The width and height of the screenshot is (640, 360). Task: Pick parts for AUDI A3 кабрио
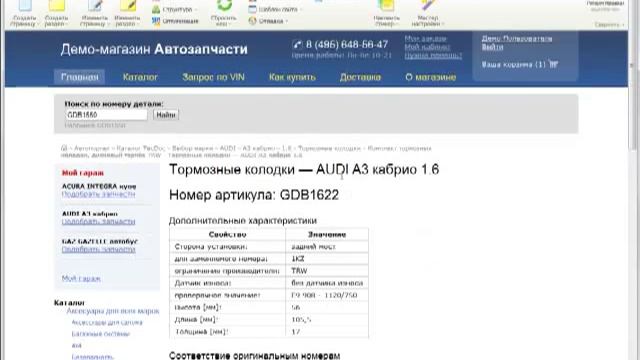tap(98, 222)
